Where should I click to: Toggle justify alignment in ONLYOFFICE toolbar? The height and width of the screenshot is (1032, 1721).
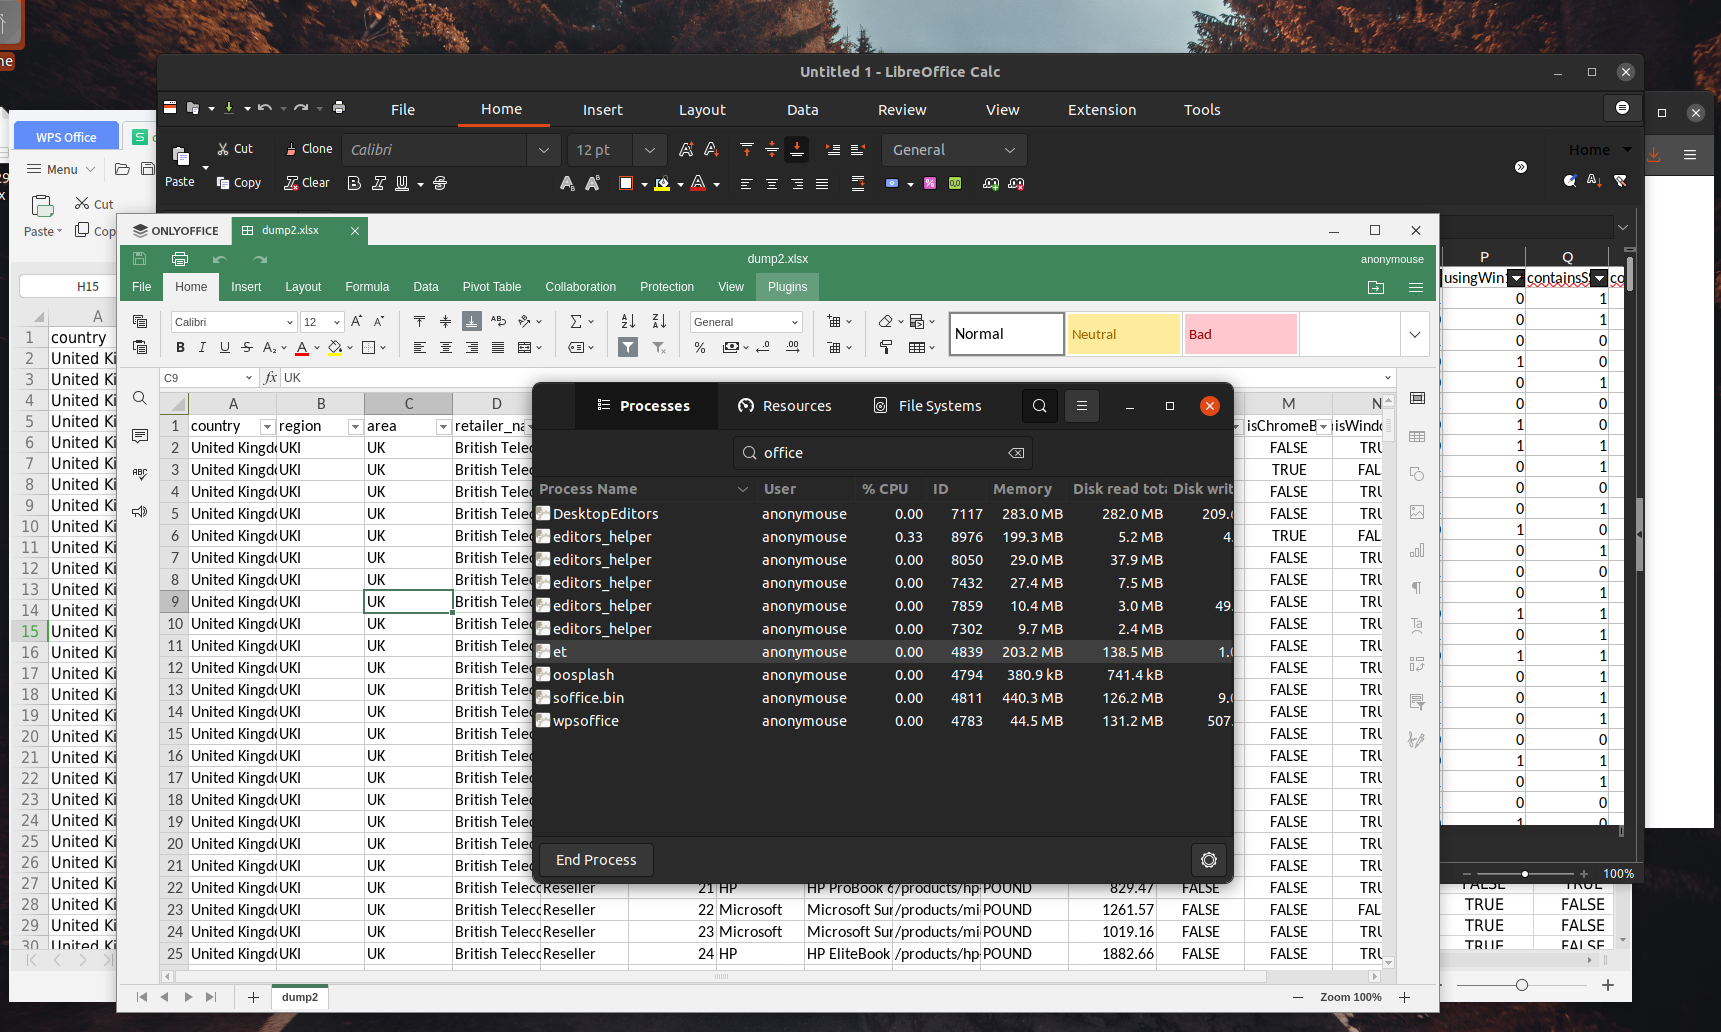[498, 347]
